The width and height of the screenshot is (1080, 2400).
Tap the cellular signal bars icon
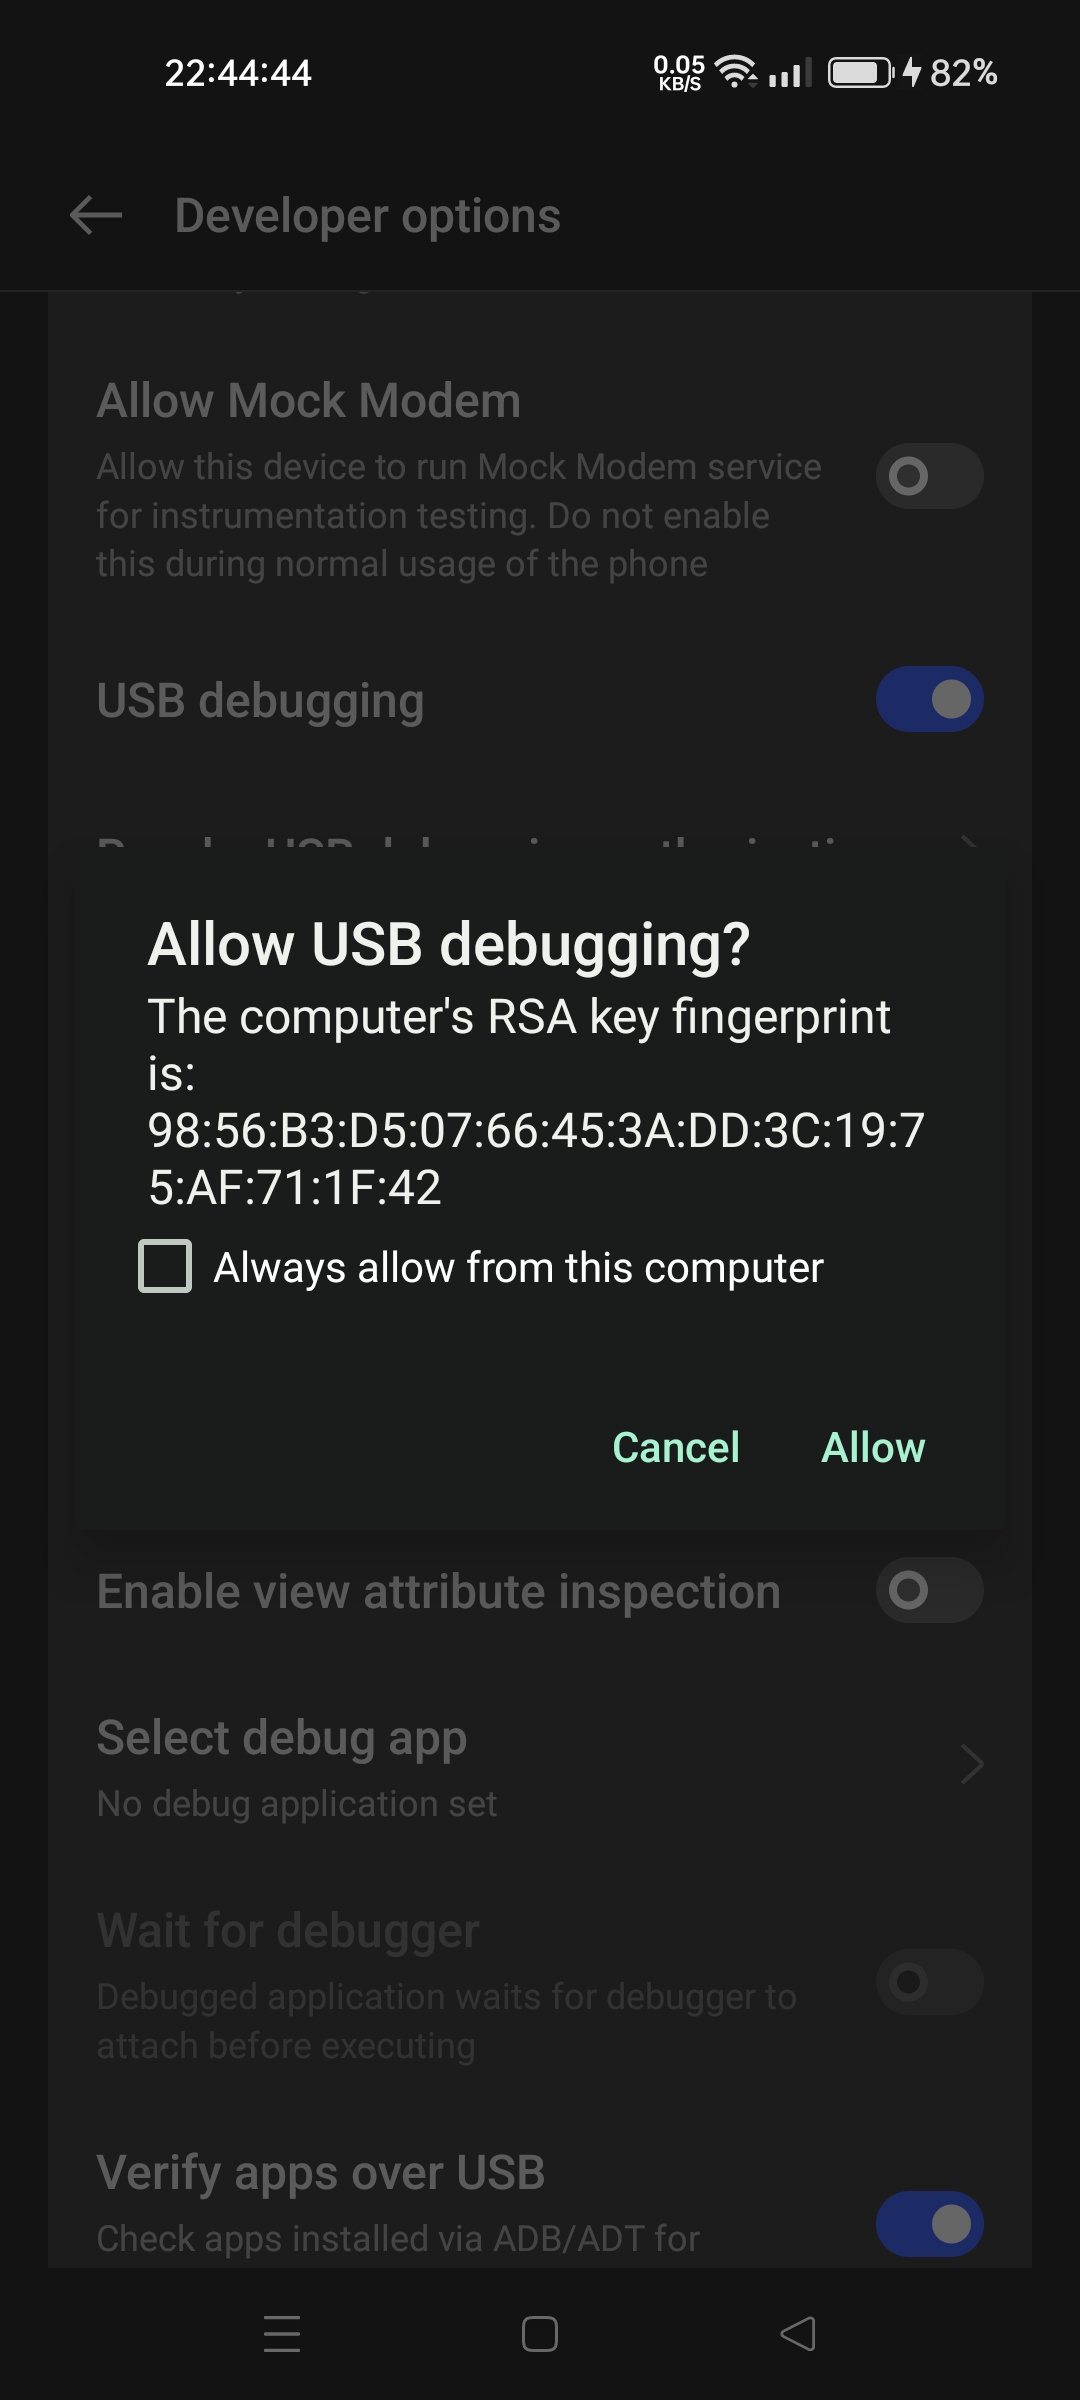click(x=790, y=73)
